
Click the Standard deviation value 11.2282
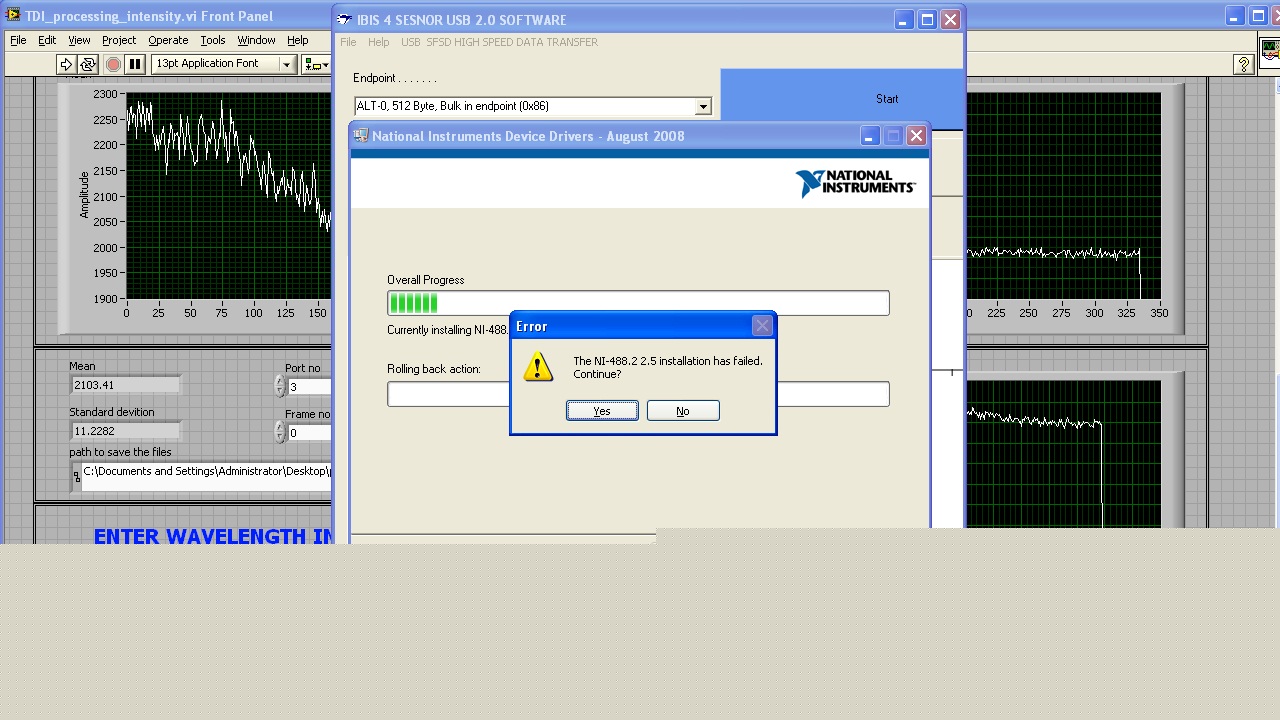[x=125, y=431]
